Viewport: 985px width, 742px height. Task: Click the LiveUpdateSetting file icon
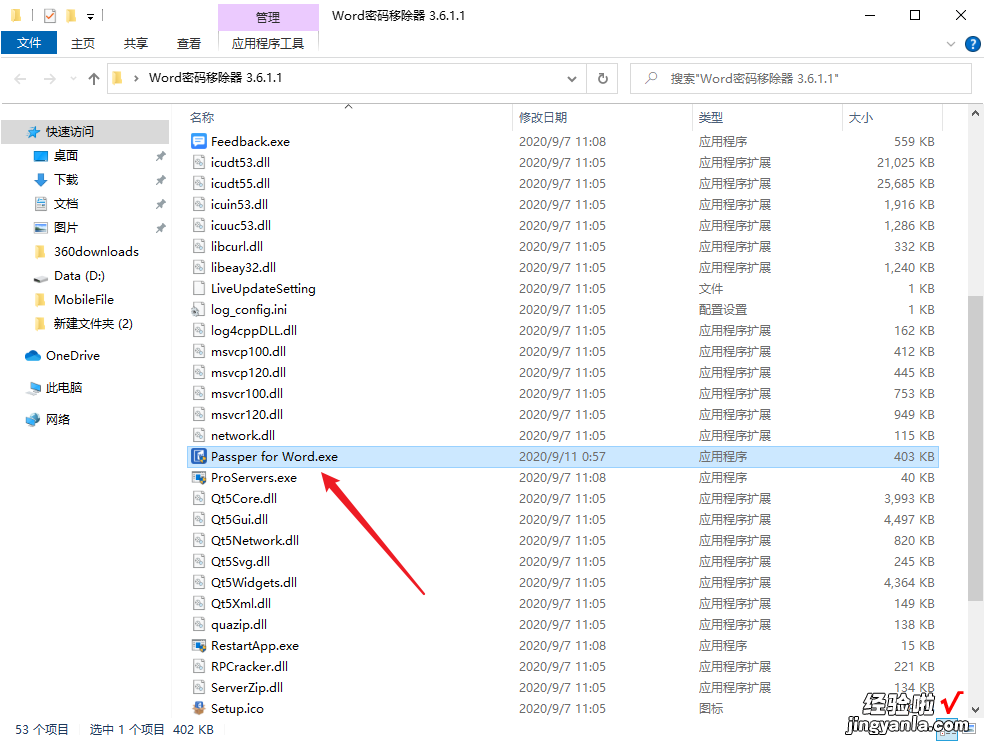[x=199, y=288]
